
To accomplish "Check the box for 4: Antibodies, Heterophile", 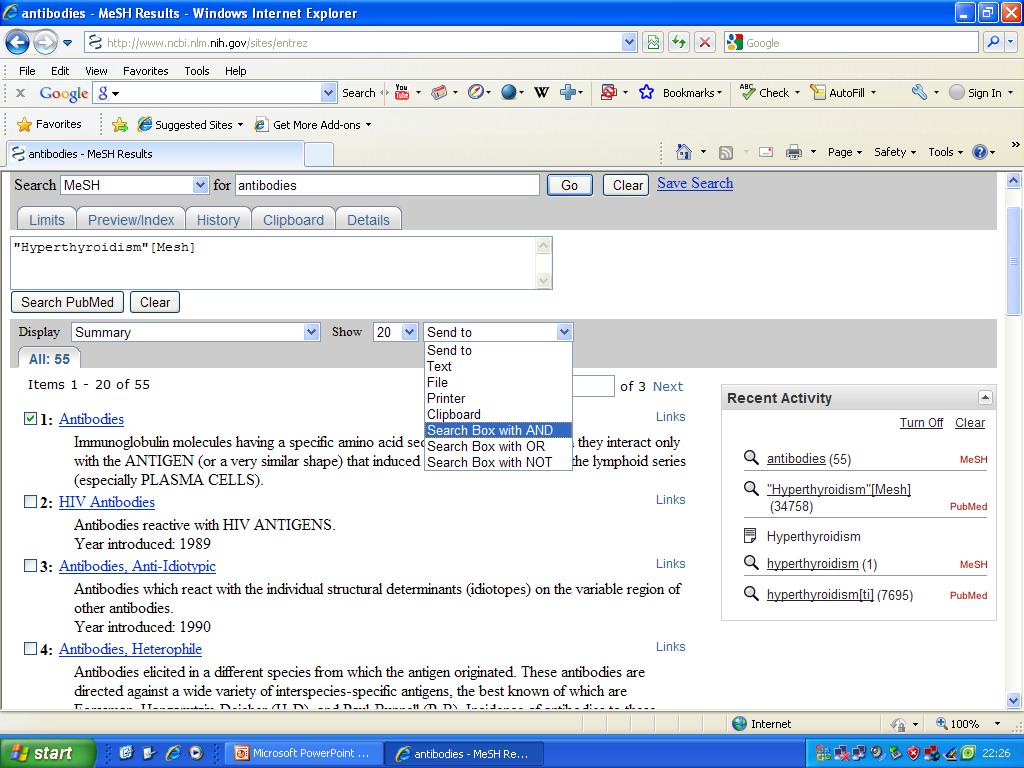I will point(30,648).
